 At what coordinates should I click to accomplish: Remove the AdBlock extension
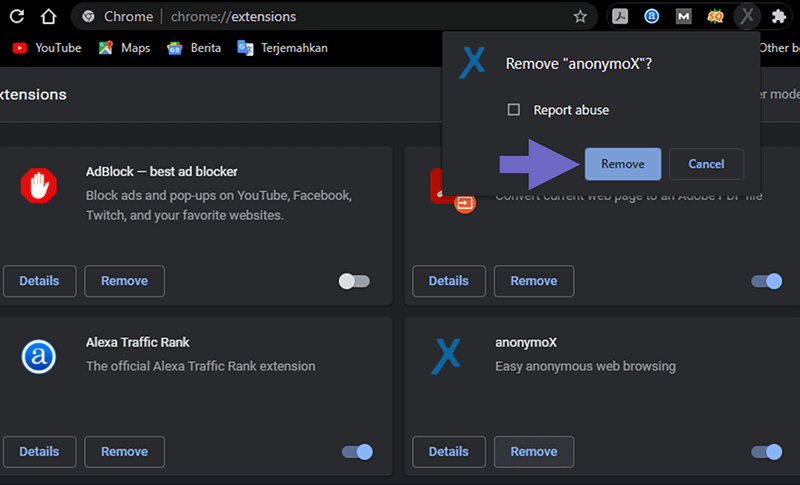124,281
